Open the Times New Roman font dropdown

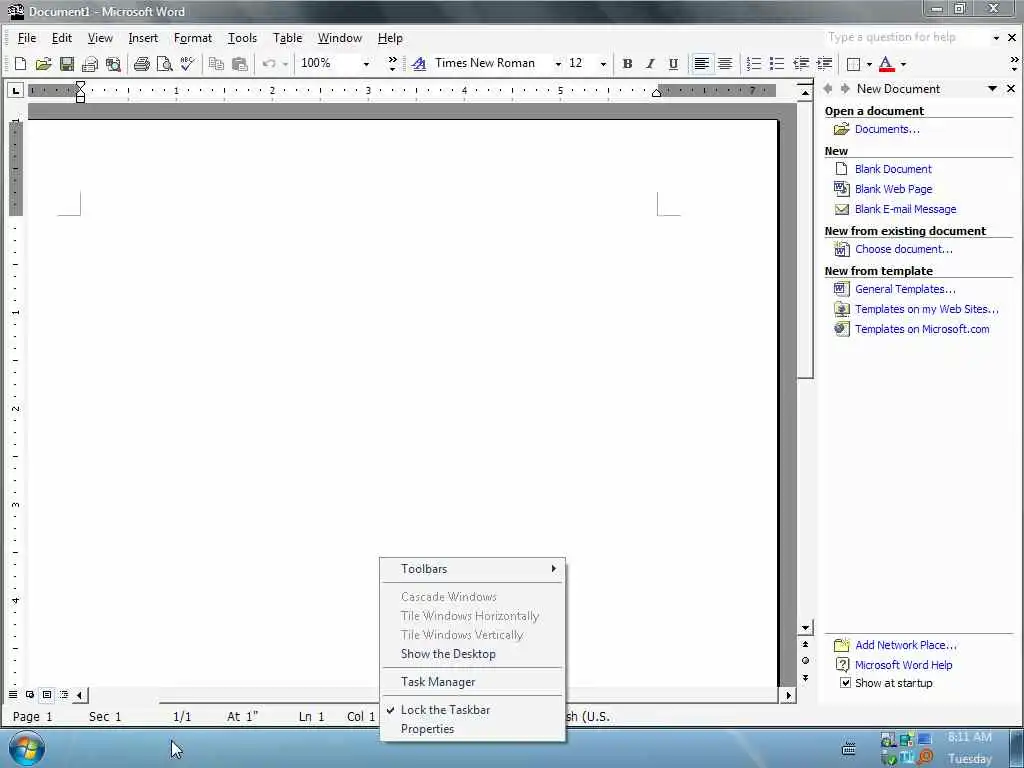(x=558, y=63)
